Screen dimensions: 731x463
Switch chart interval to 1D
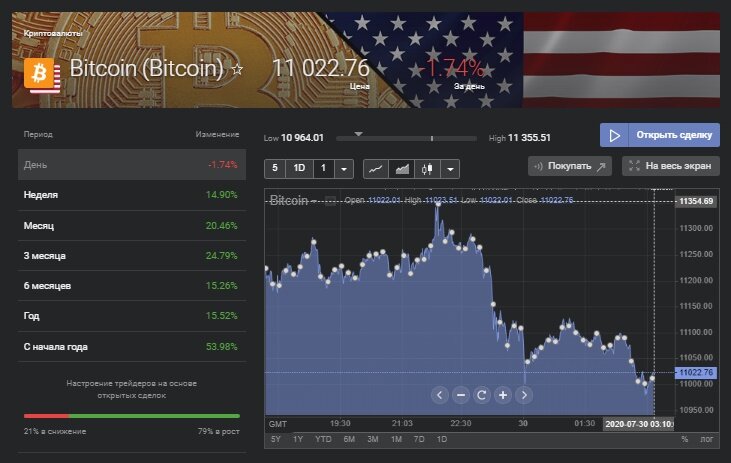click(x=299, y=169)
